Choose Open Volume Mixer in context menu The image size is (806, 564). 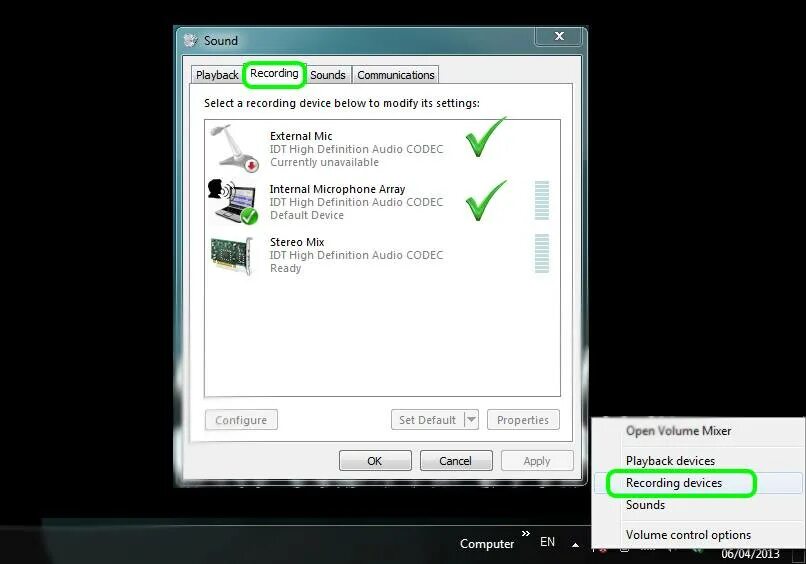(678, 431)
